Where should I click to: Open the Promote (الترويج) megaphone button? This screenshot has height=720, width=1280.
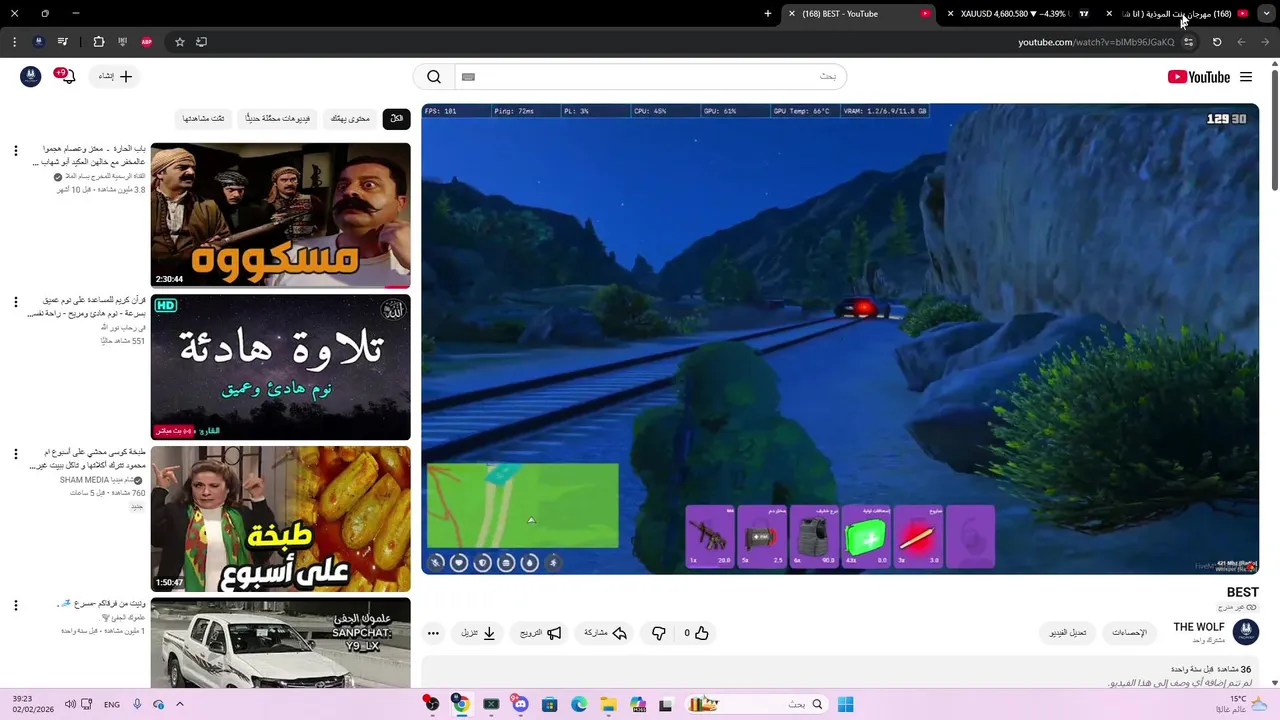point(540,633)
